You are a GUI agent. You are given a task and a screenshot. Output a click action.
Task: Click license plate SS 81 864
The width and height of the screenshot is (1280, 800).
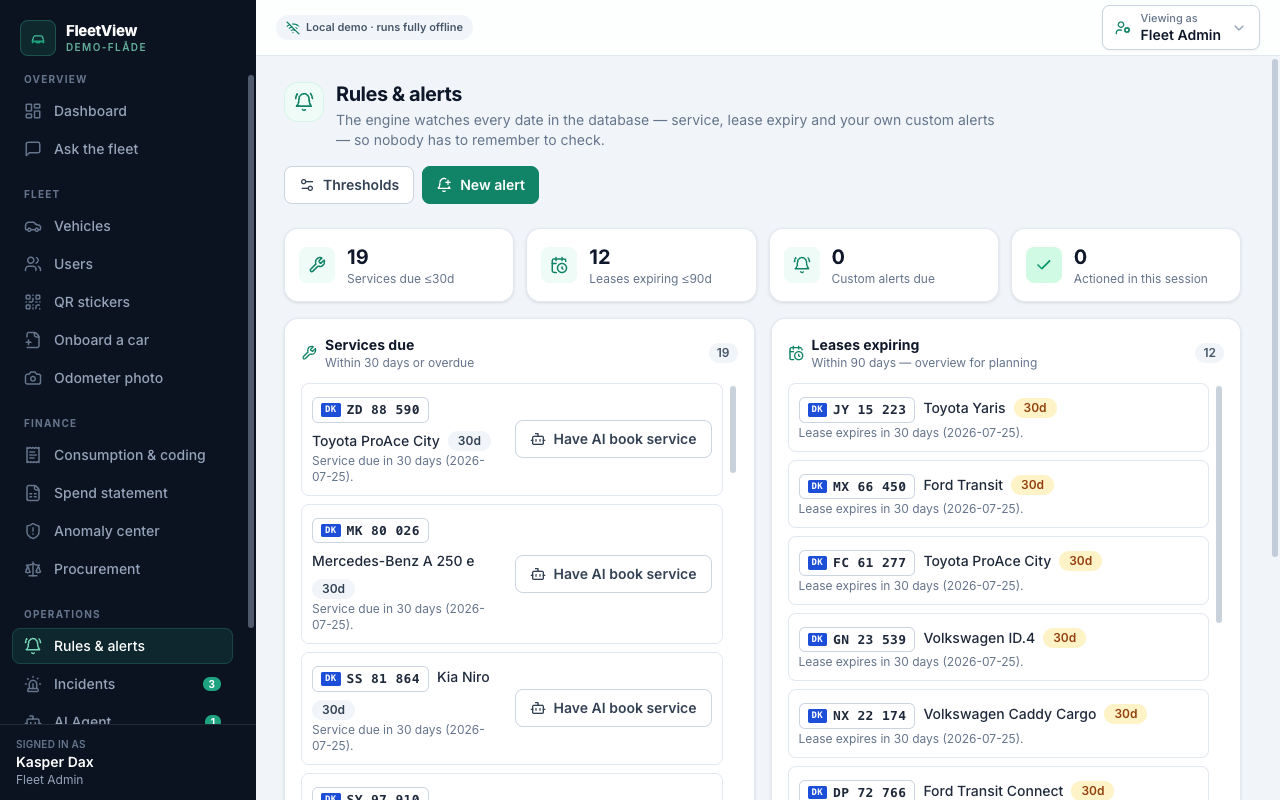pos(370,678)
